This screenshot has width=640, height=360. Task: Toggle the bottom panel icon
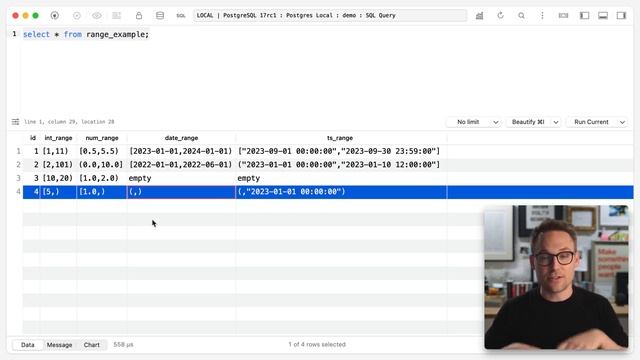coord(603,16)
